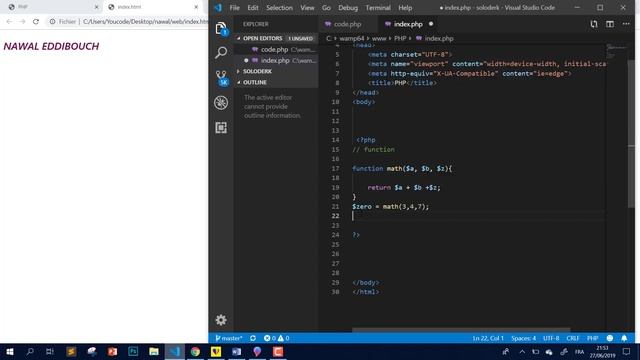Viewport: 640px width, 360px height.
Task: Close the PHP browser tab
Action: (97, 7)
